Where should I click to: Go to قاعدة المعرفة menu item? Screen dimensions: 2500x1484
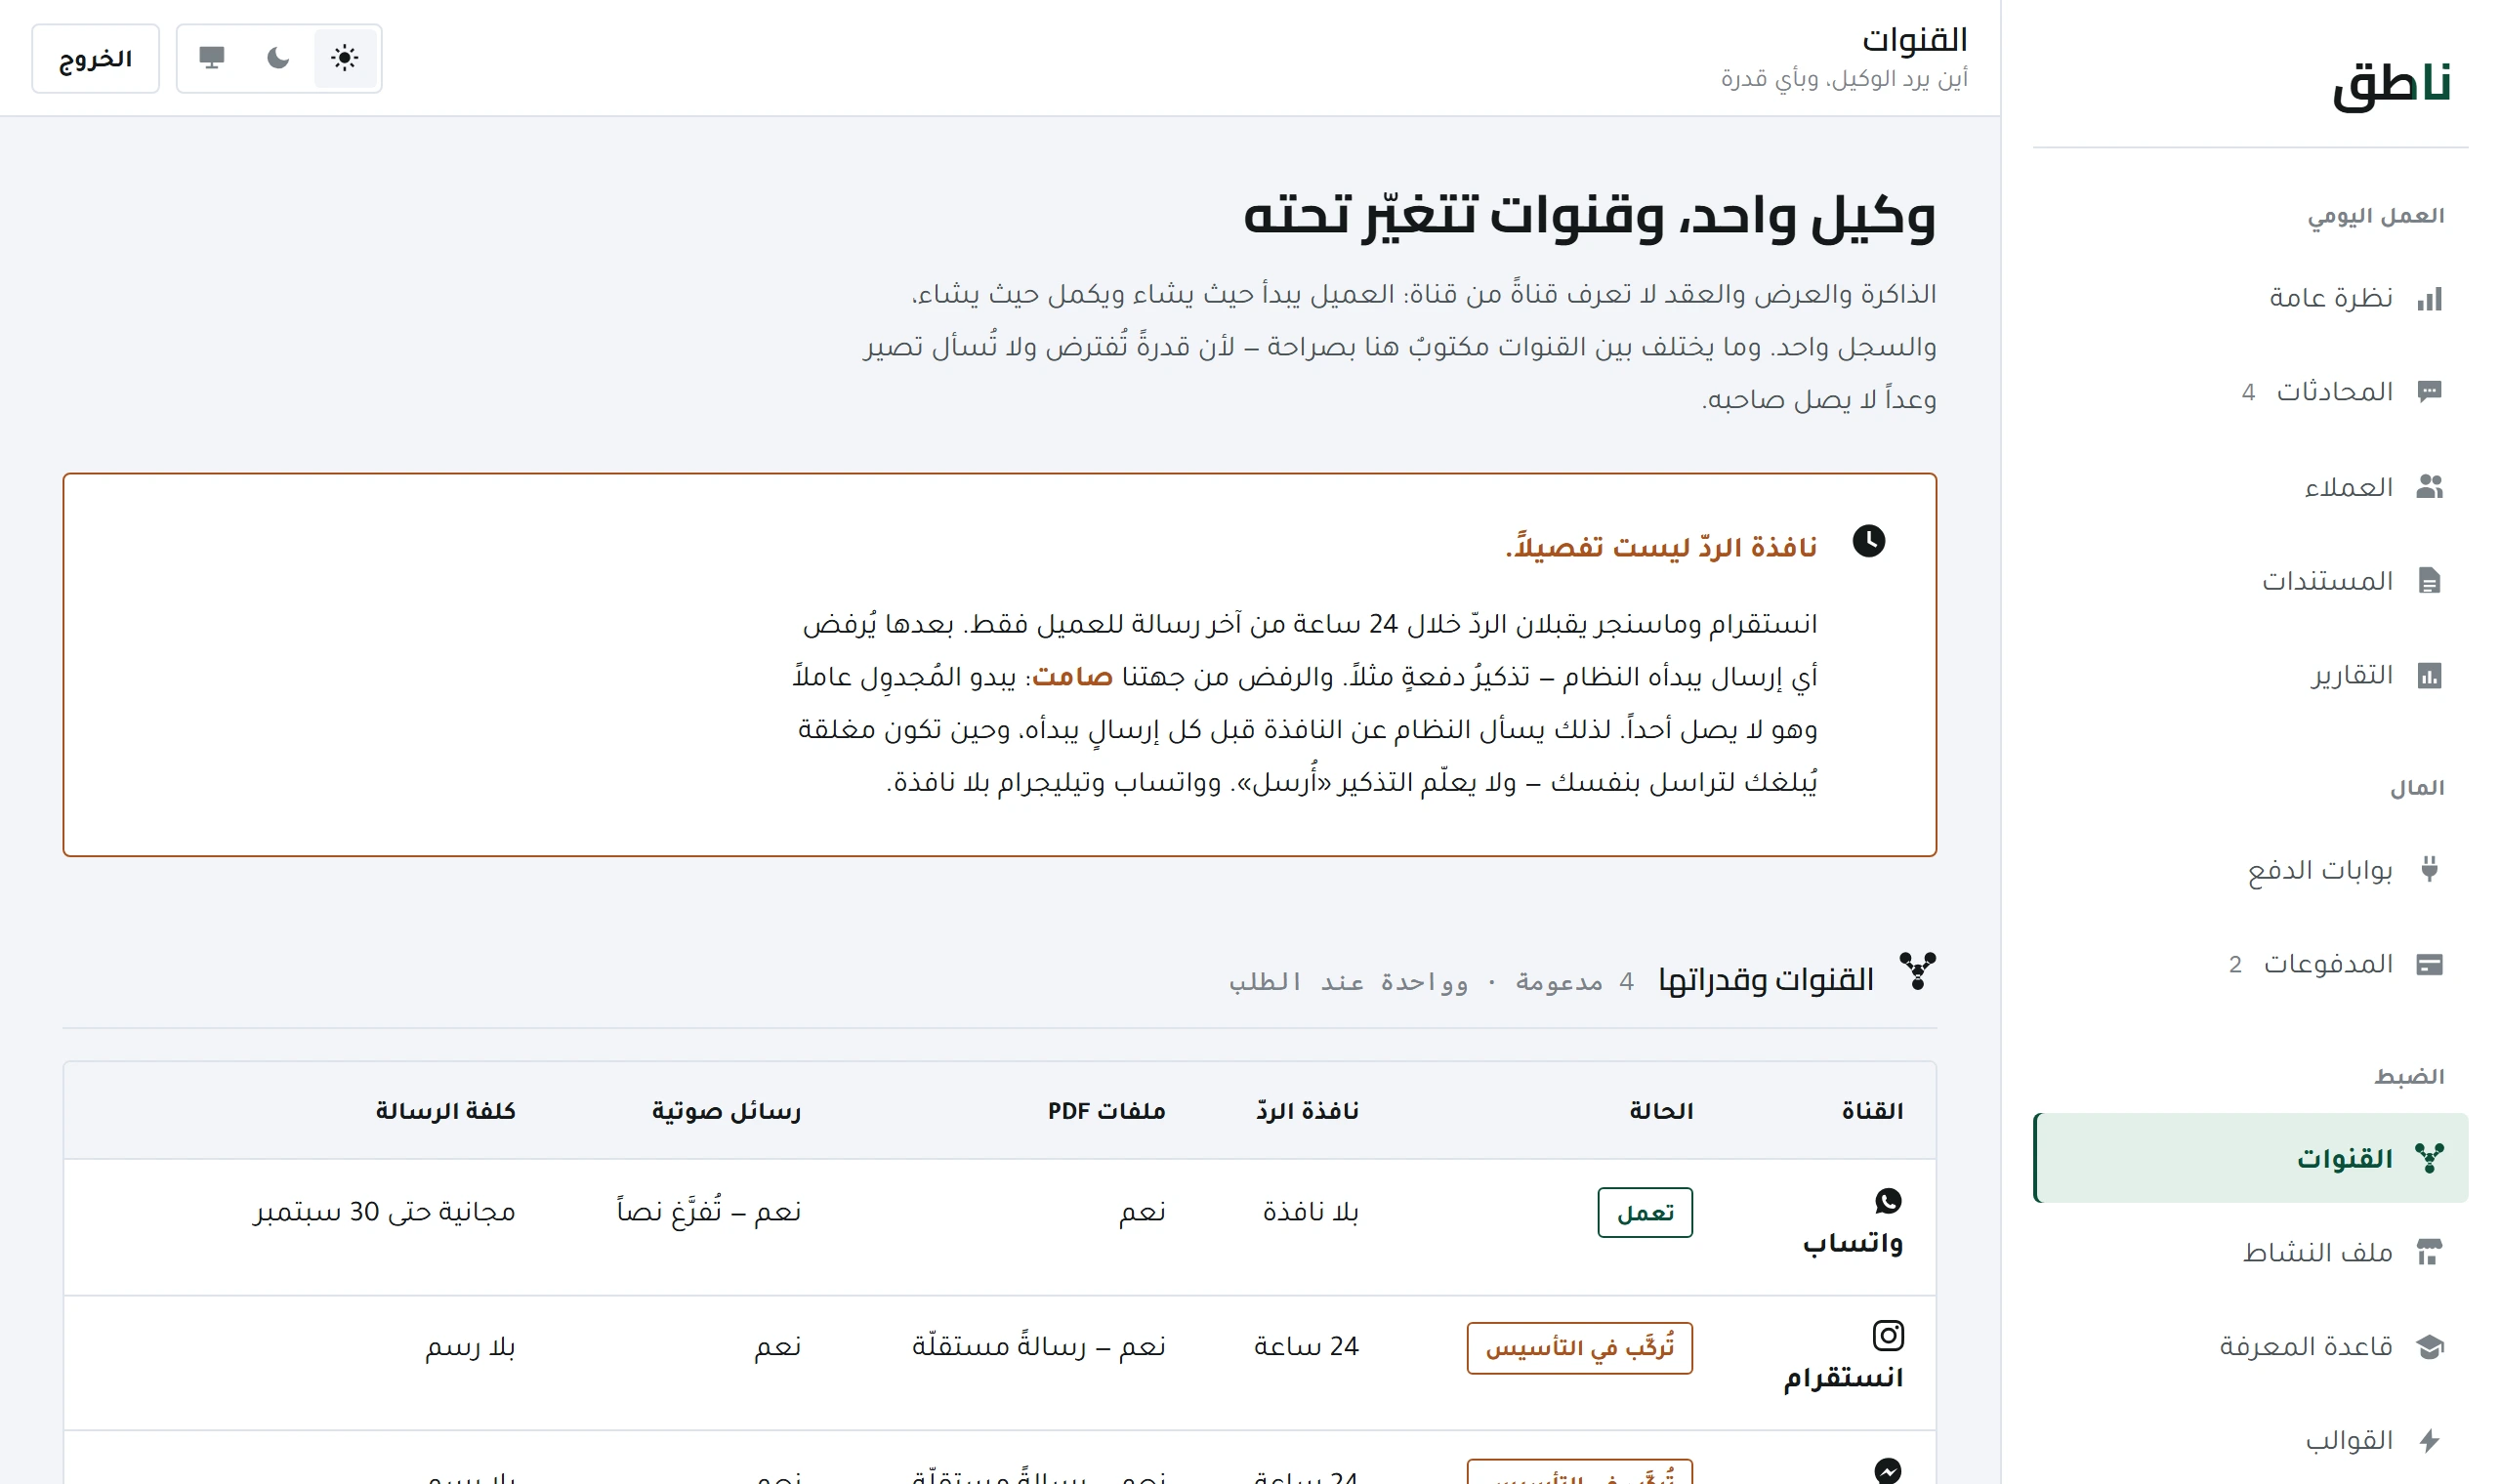coord(2251,1346)
